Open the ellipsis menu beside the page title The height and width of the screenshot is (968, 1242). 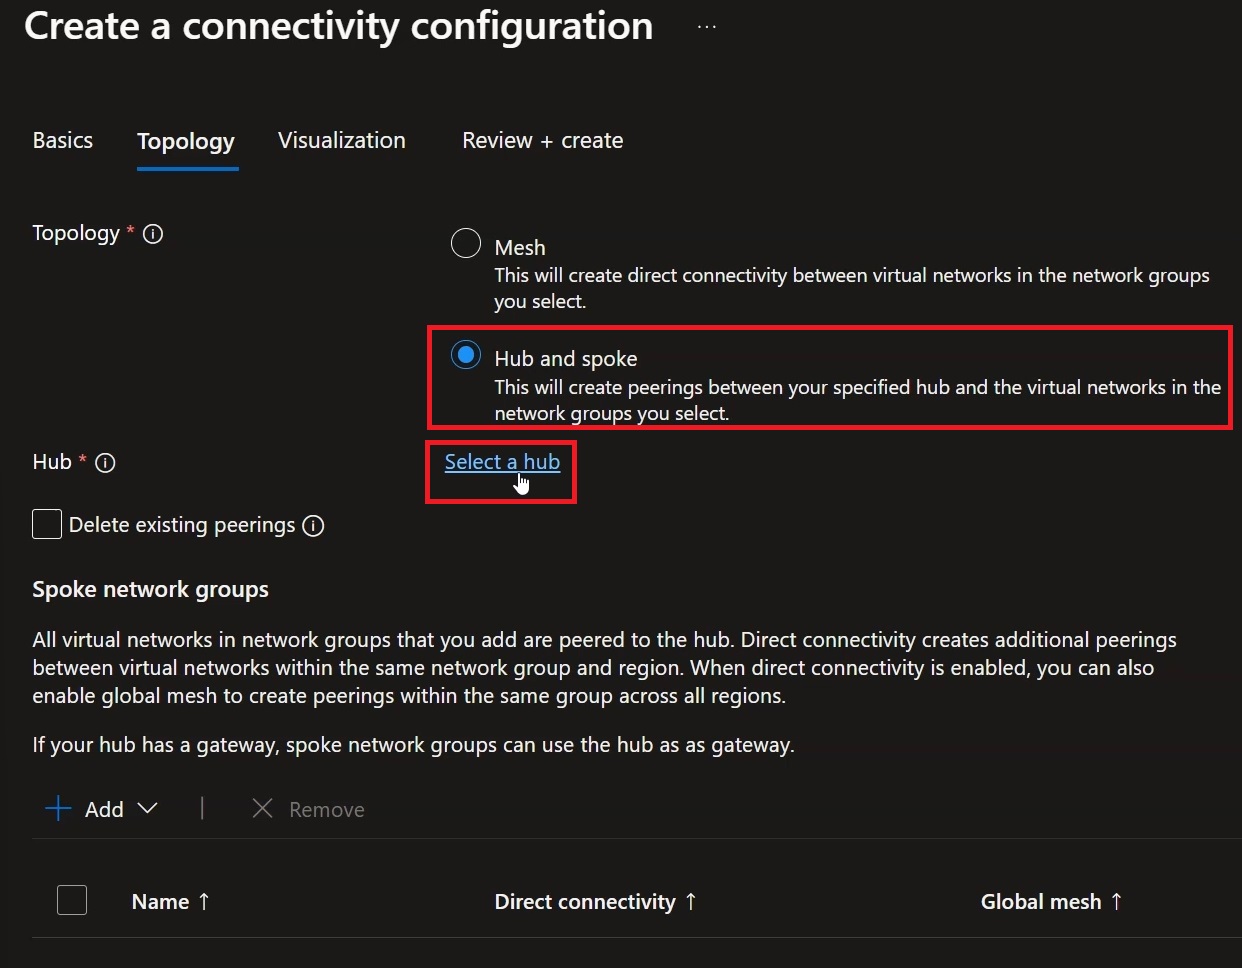click(707, 27)
